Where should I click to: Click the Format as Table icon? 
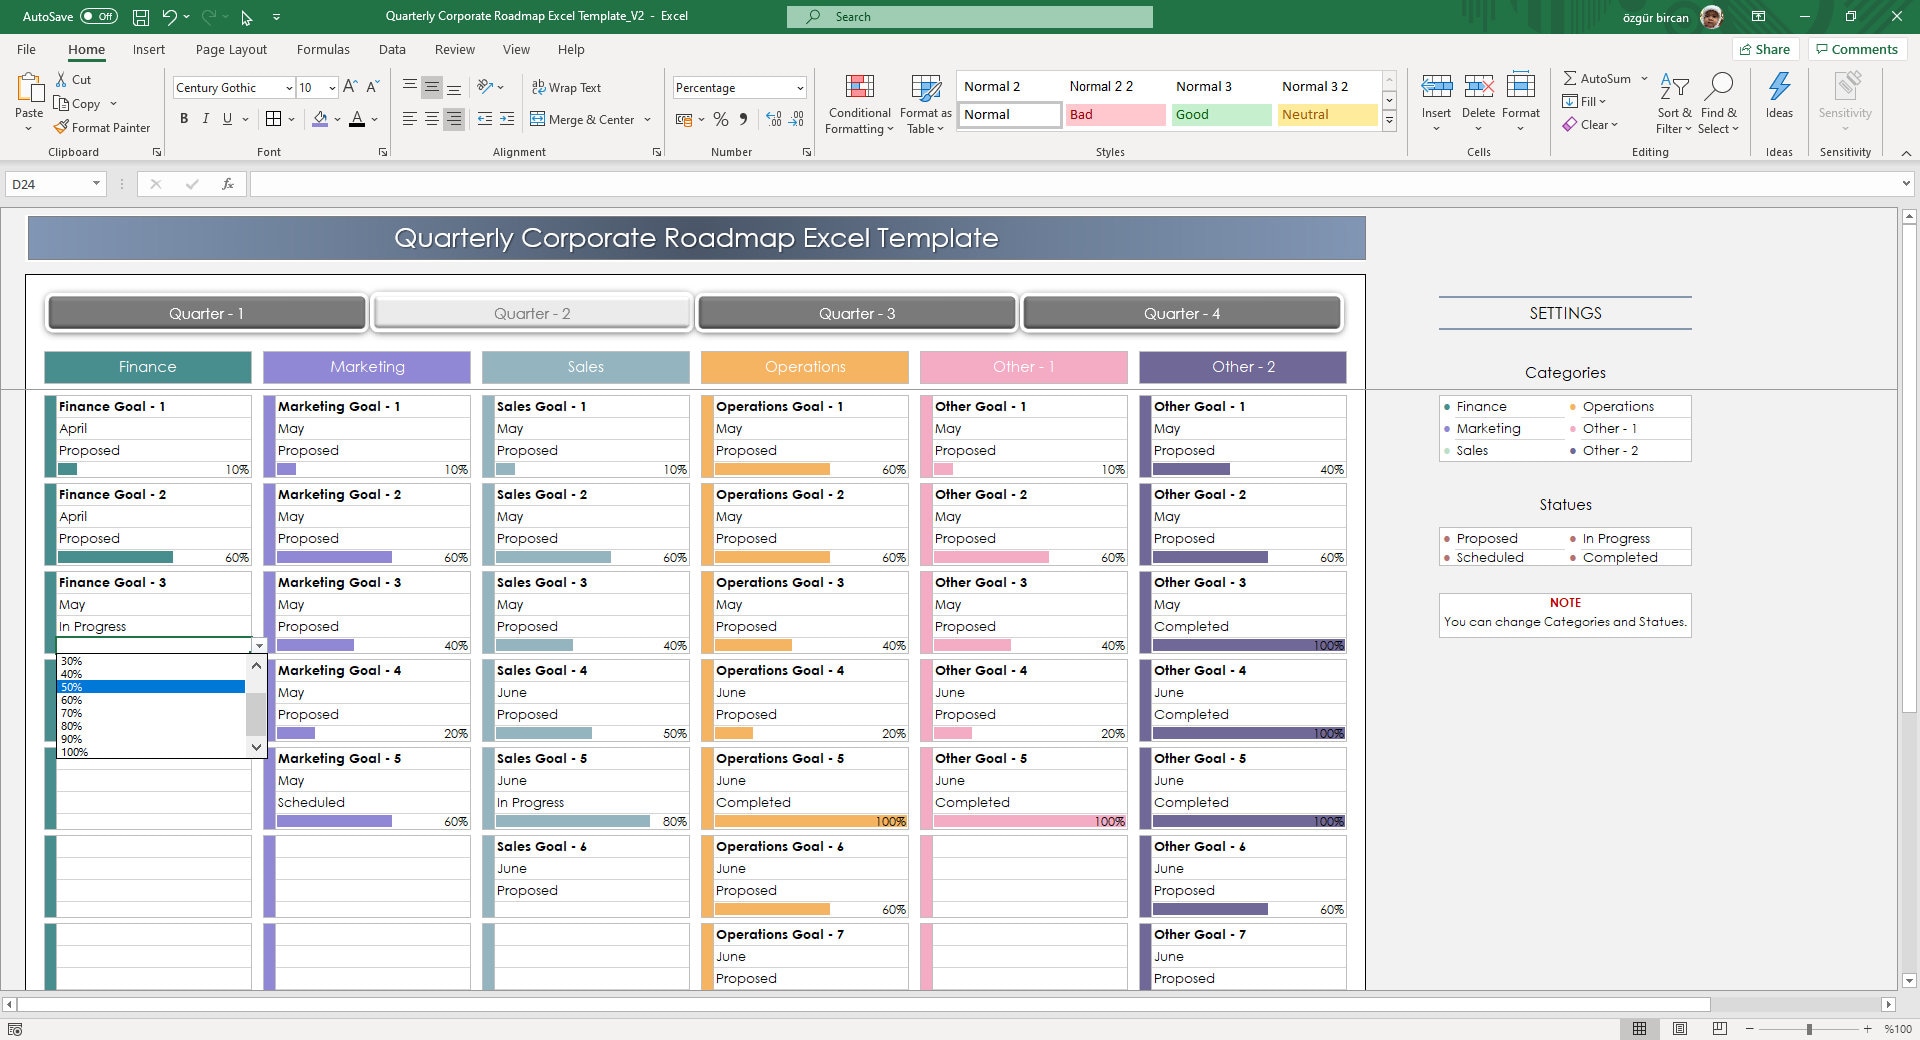924,88
